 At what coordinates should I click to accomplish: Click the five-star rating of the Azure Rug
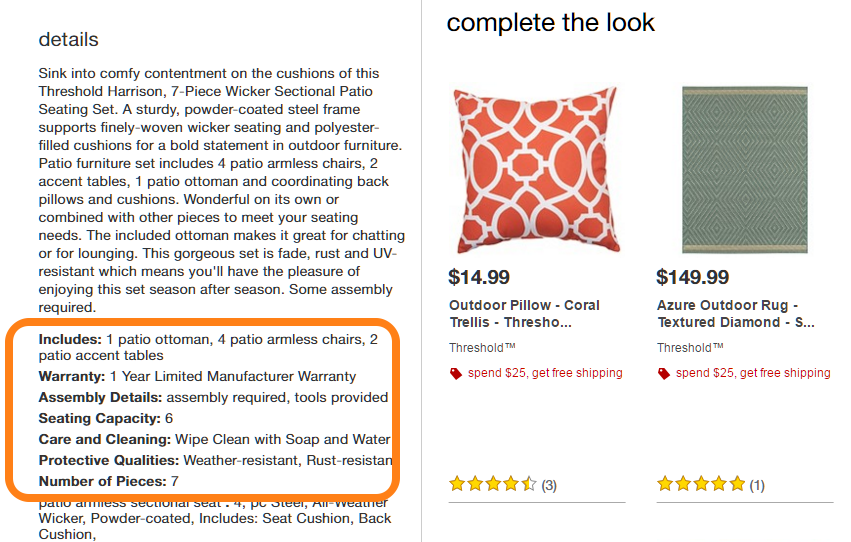click(701, 484)
